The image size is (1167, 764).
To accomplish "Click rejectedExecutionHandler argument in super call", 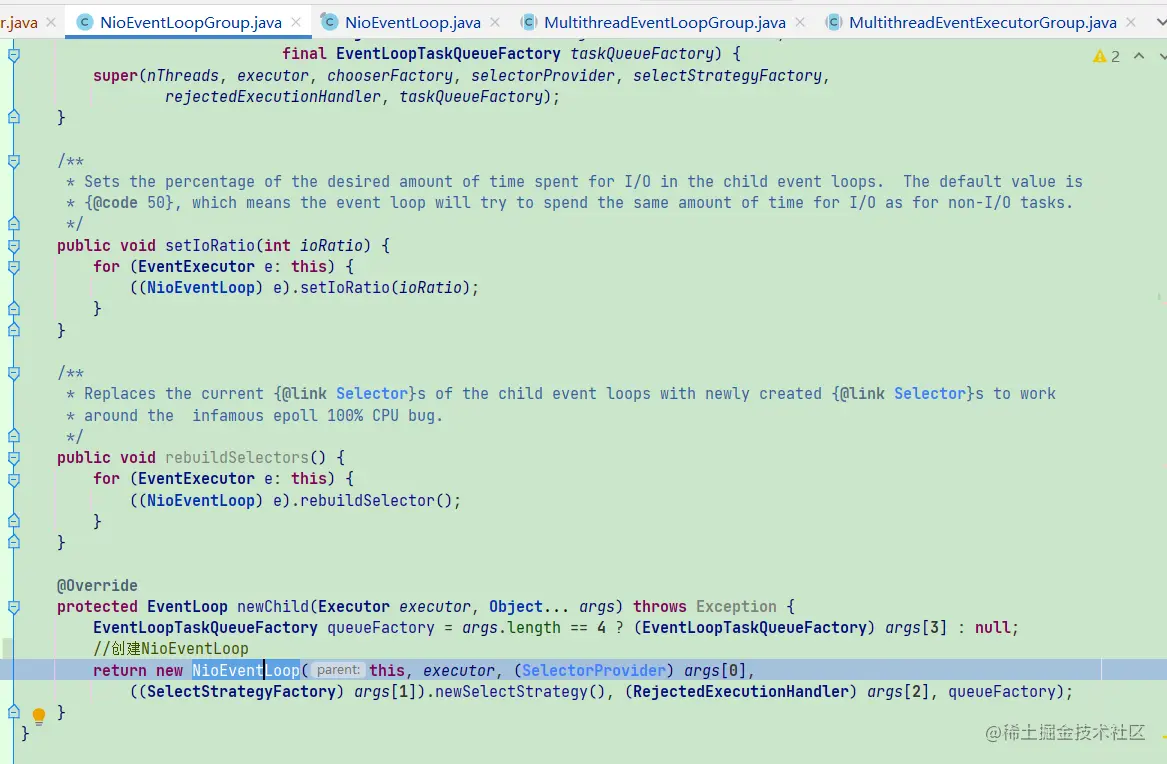I will pos(272,97).
